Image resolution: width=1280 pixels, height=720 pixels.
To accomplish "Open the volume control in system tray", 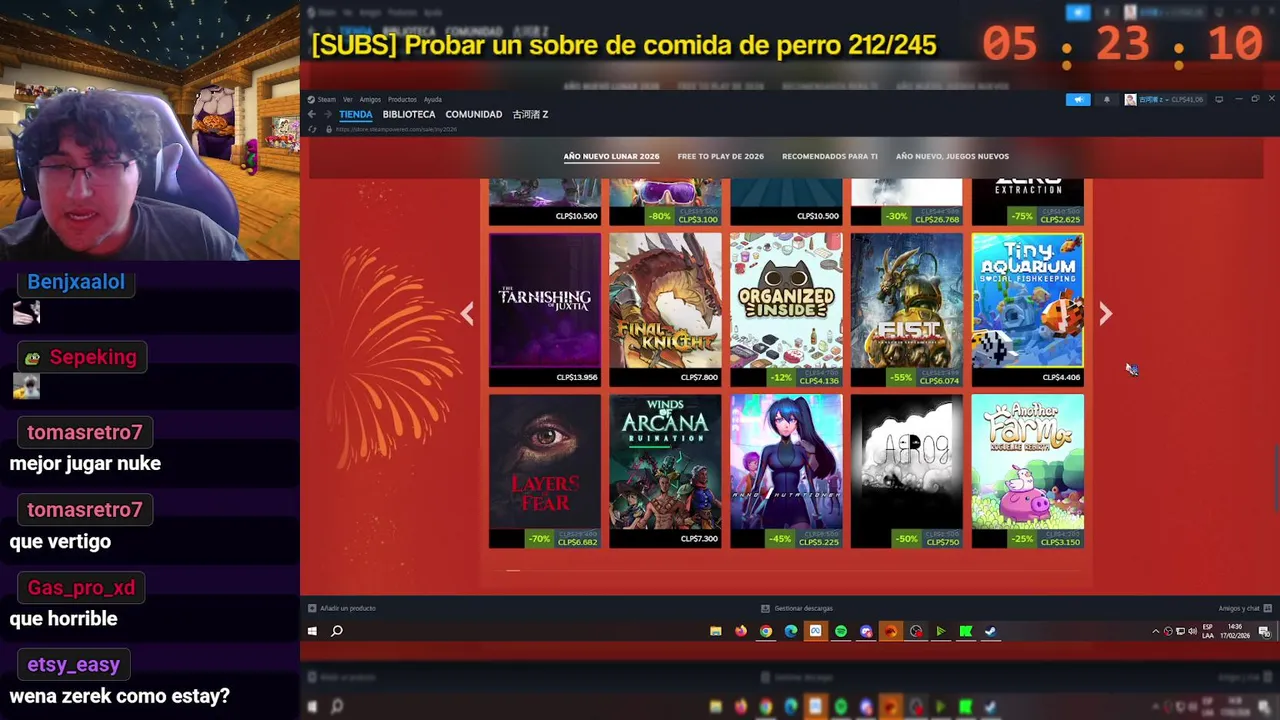I will (1192, 631).
